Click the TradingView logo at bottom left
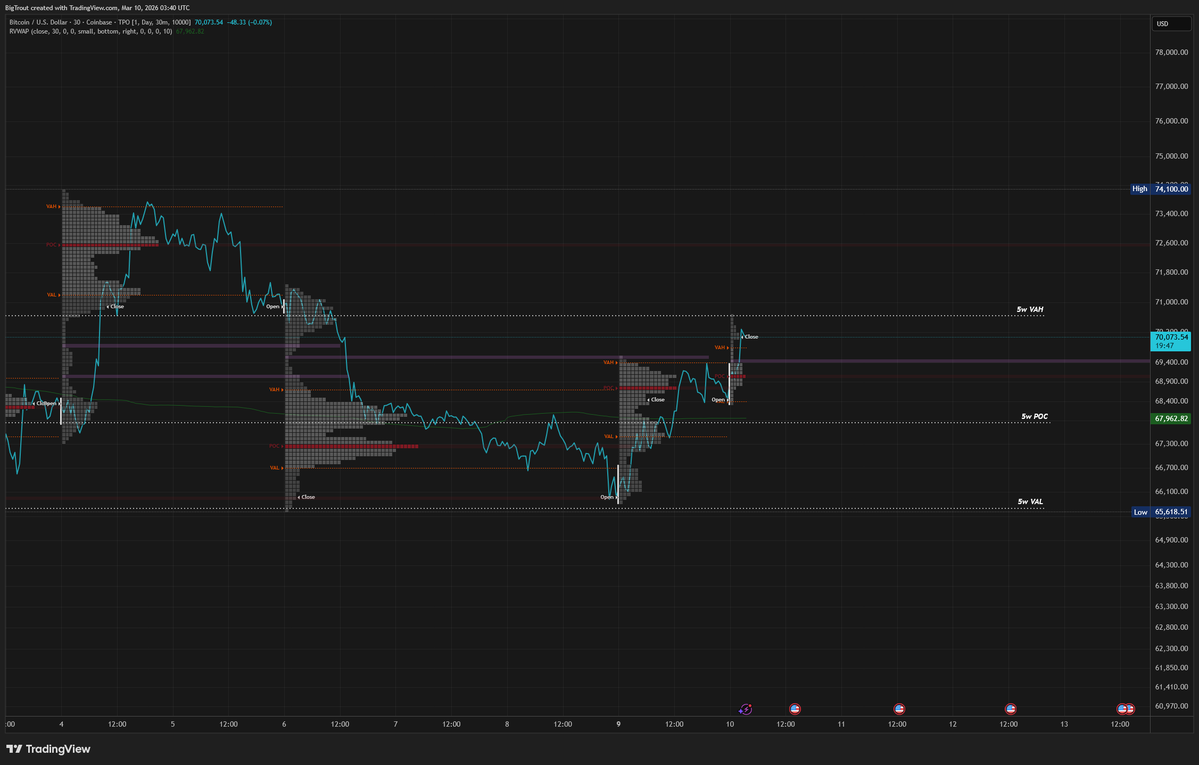Image resolution: width=1199 pixels, height=765 pixels. point(48,749)
